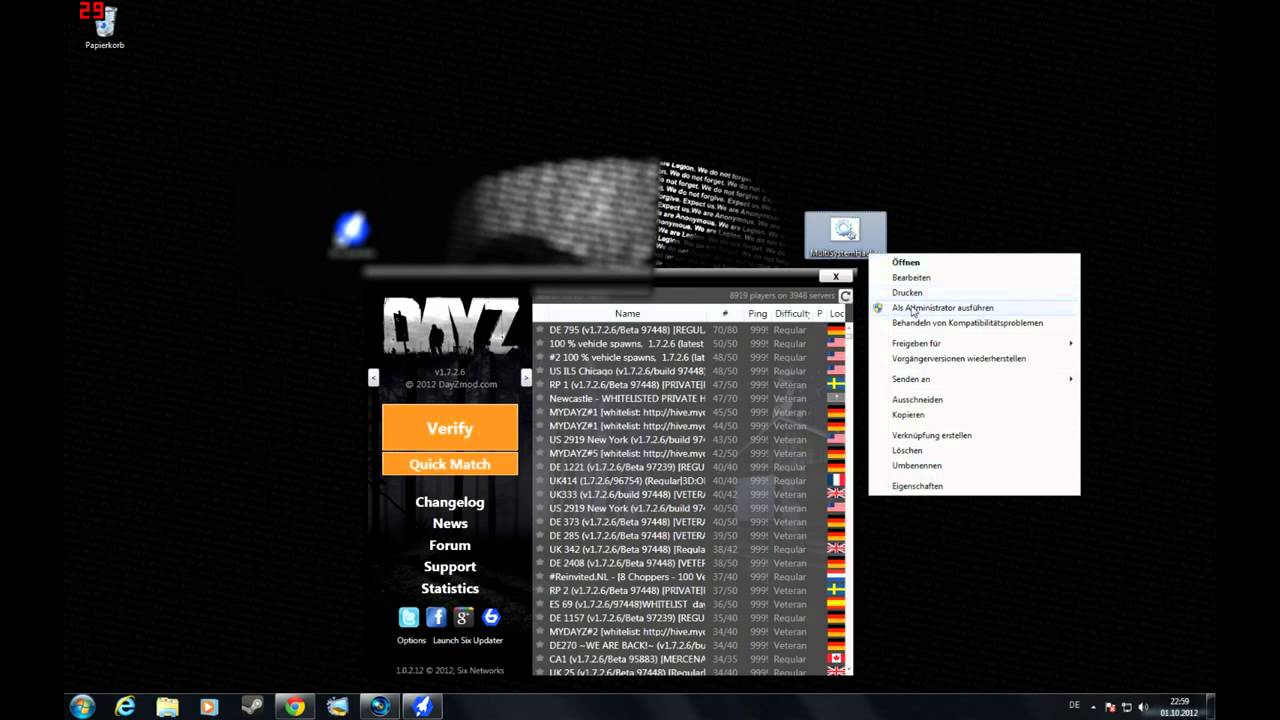This screenshot has height=720, width=1280.
Task: Open the Windows Start menu
Action: pos(82,706)
